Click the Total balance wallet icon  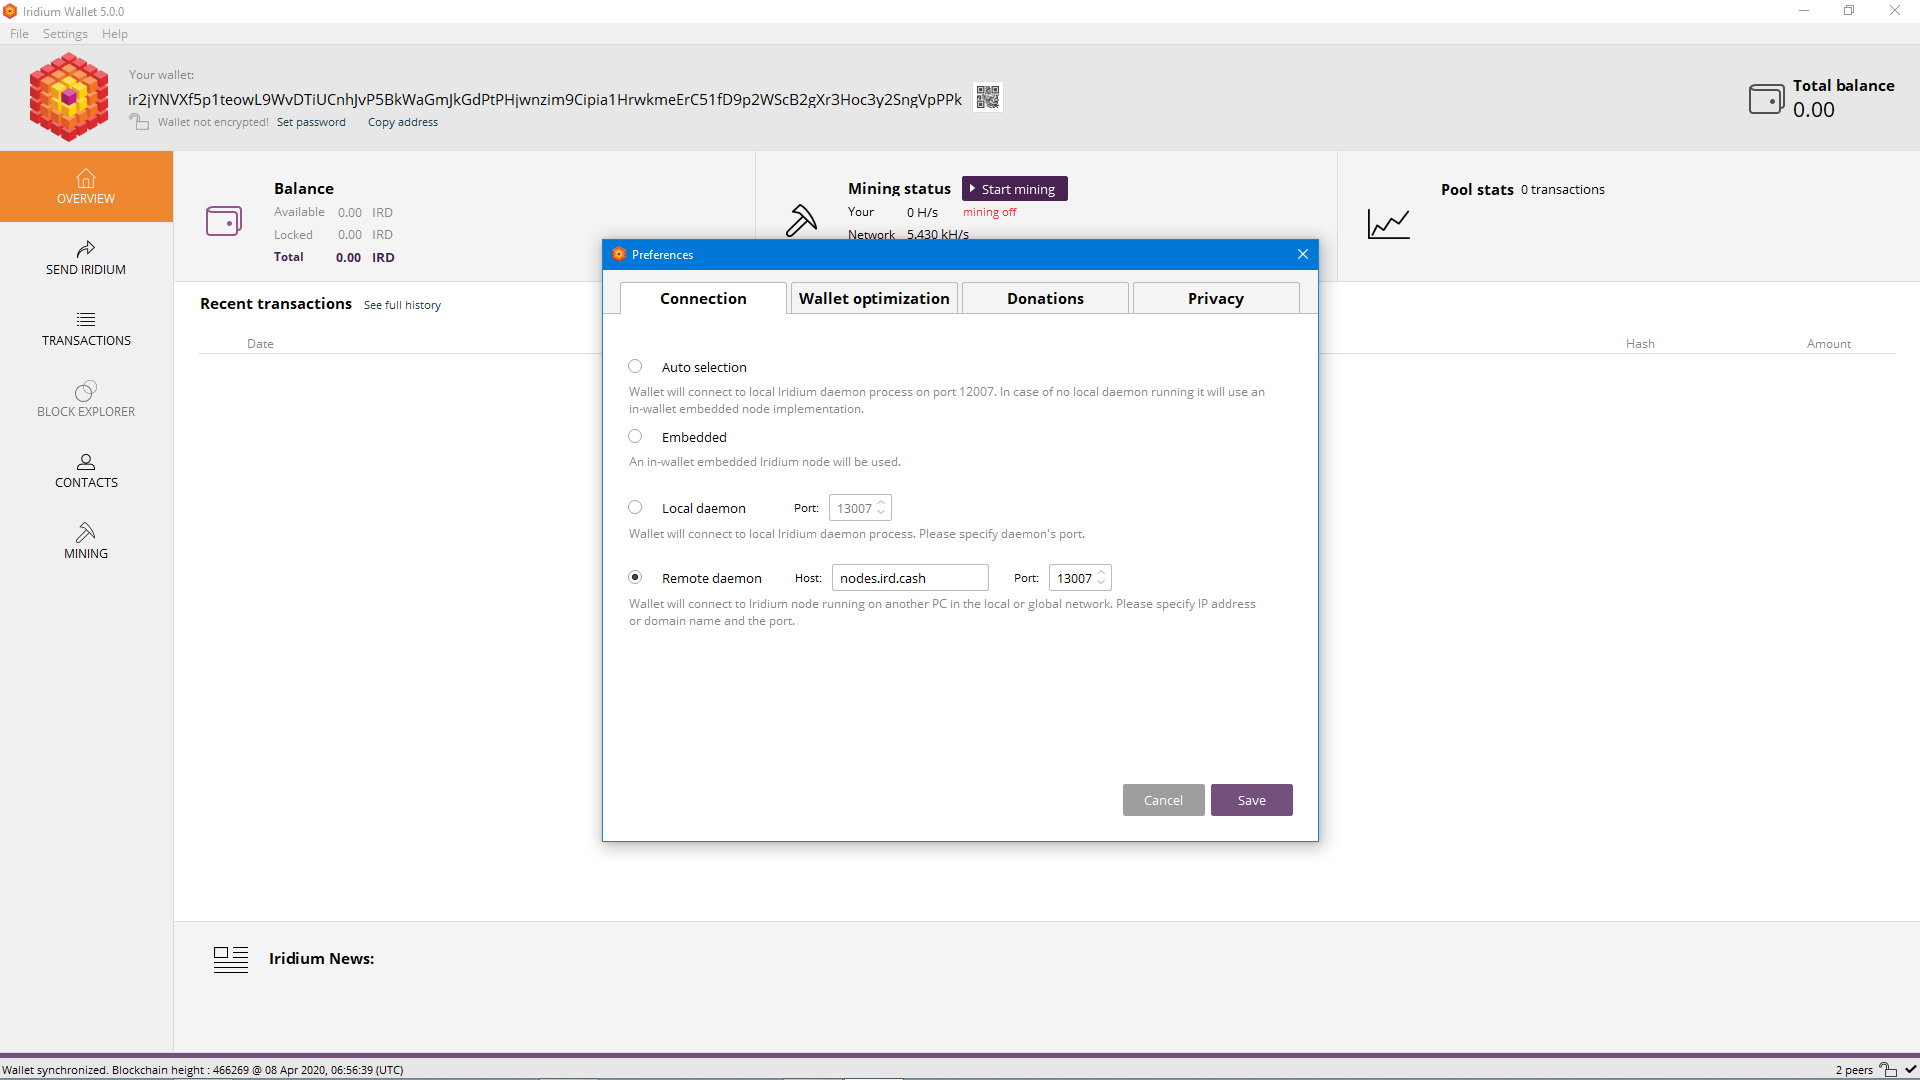tap(1766, 99)
